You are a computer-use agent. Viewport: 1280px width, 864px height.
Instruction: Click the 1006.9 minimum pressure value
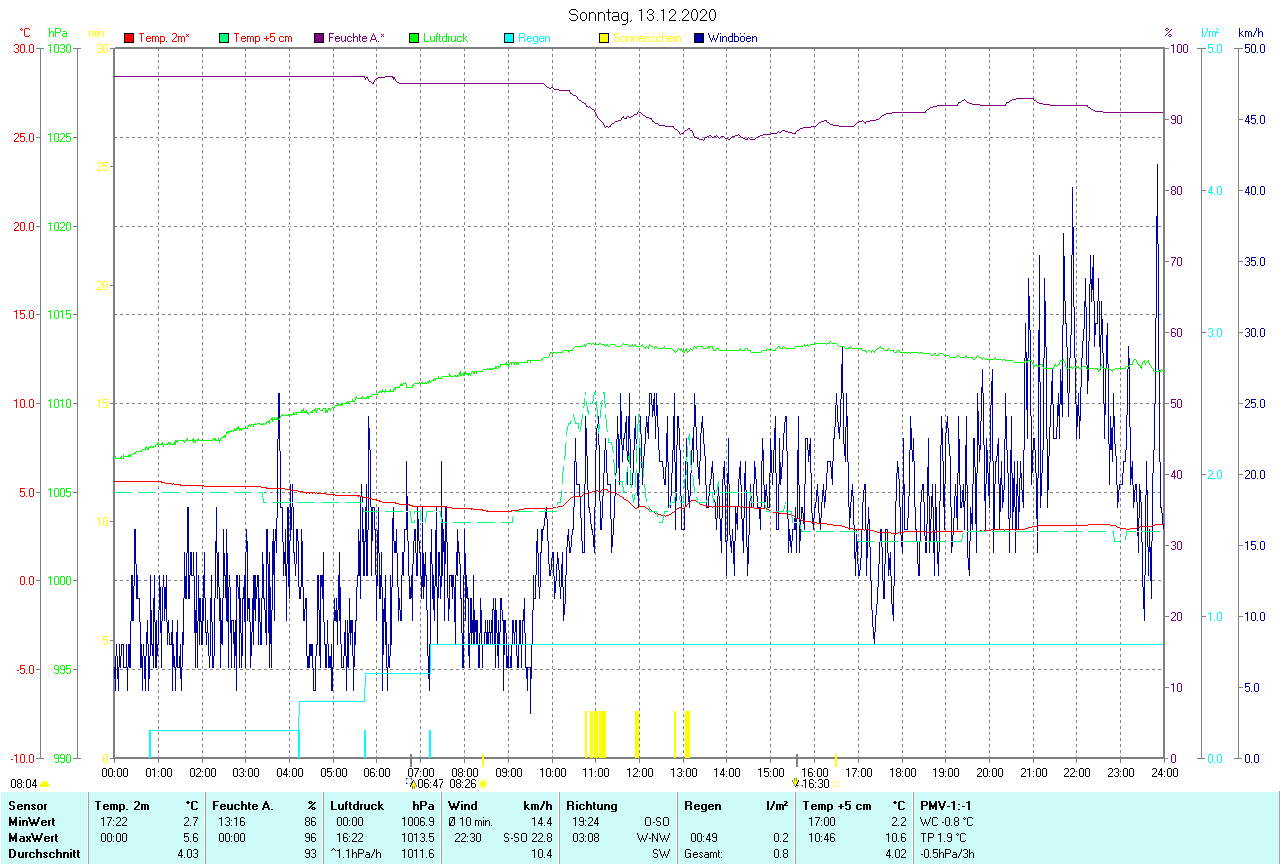tap(417, 821)
